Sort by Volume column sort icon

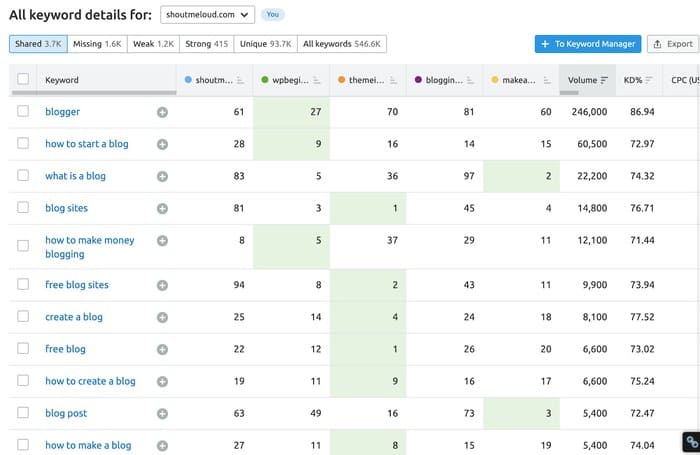click(x=604, y=80)
